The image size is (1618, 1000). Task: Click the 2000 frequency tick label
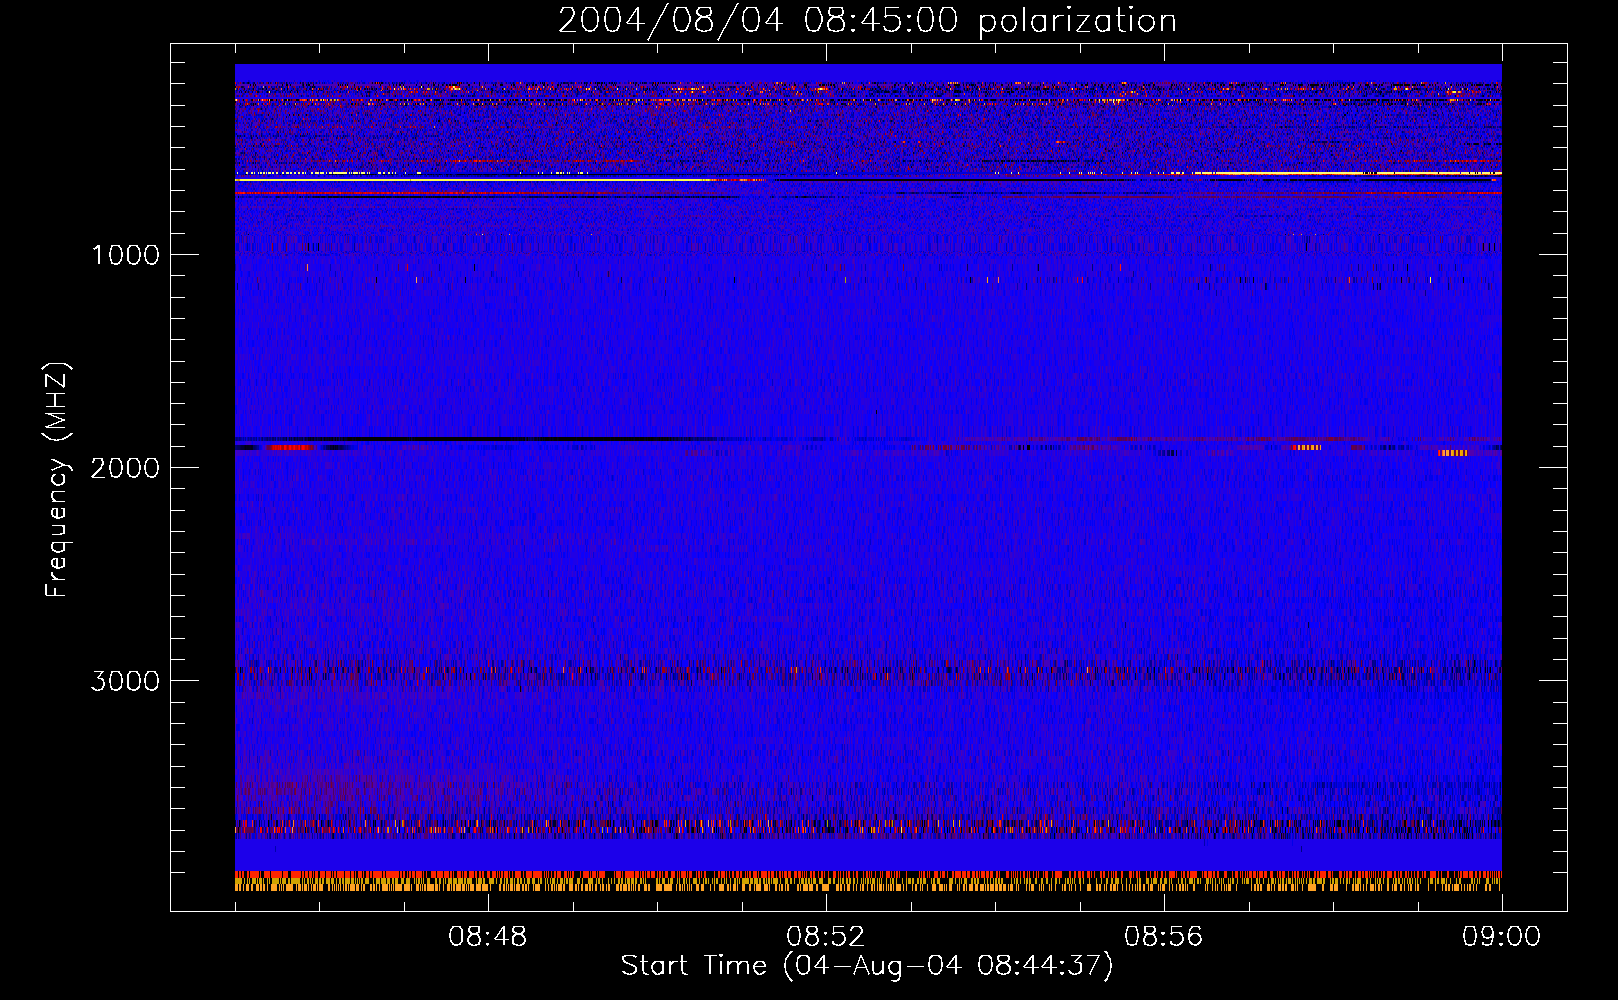(x=126, y=468)
